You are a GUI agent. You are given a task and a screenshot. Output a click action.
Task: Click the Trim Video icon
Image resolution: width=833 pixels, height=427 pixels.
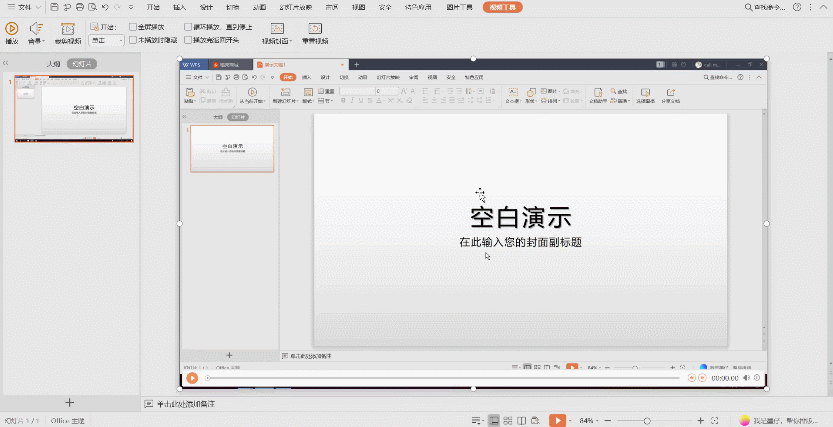(x=67, y=30)
